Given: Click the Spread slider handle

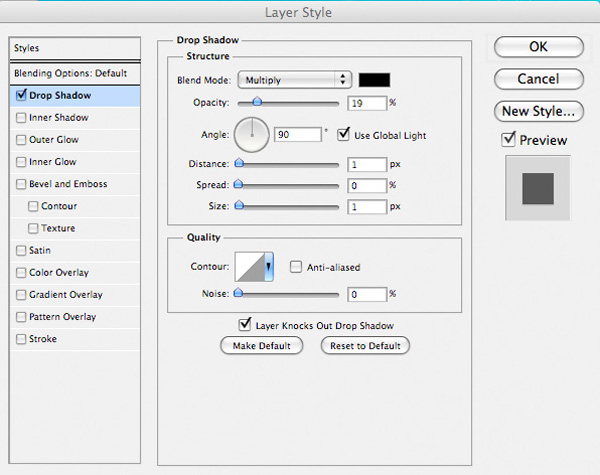Looking at the screenshot, I should pyautogui.click(x=238, y=184).
